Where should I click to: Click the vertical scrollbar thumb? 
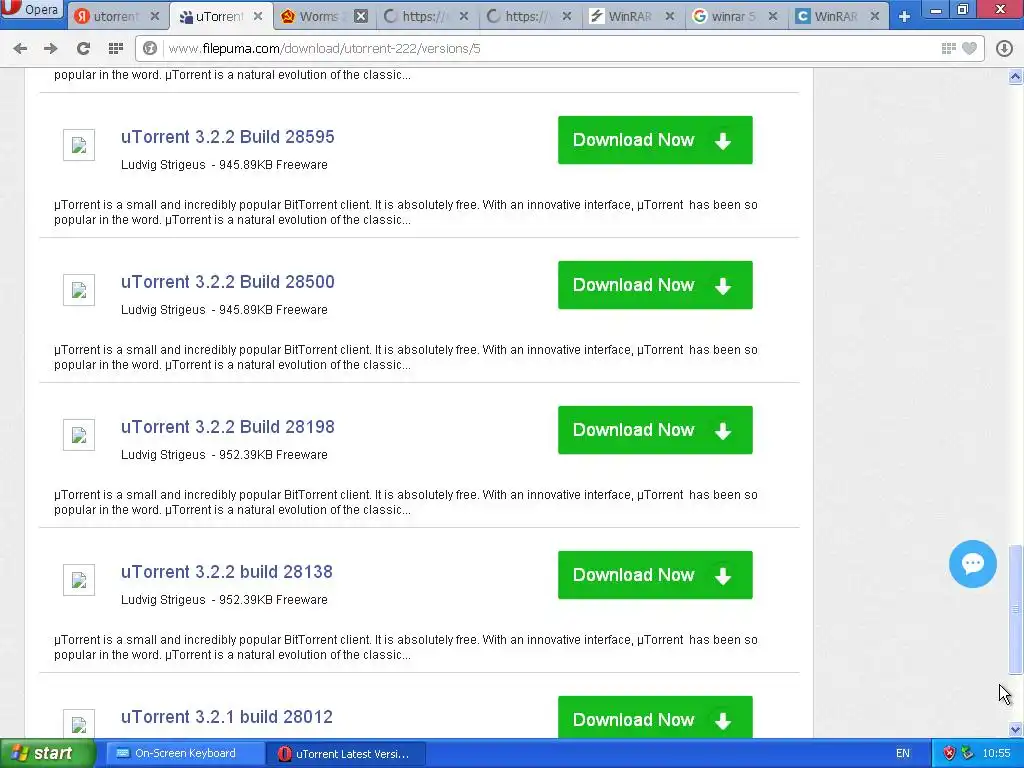click(1016, 609)
